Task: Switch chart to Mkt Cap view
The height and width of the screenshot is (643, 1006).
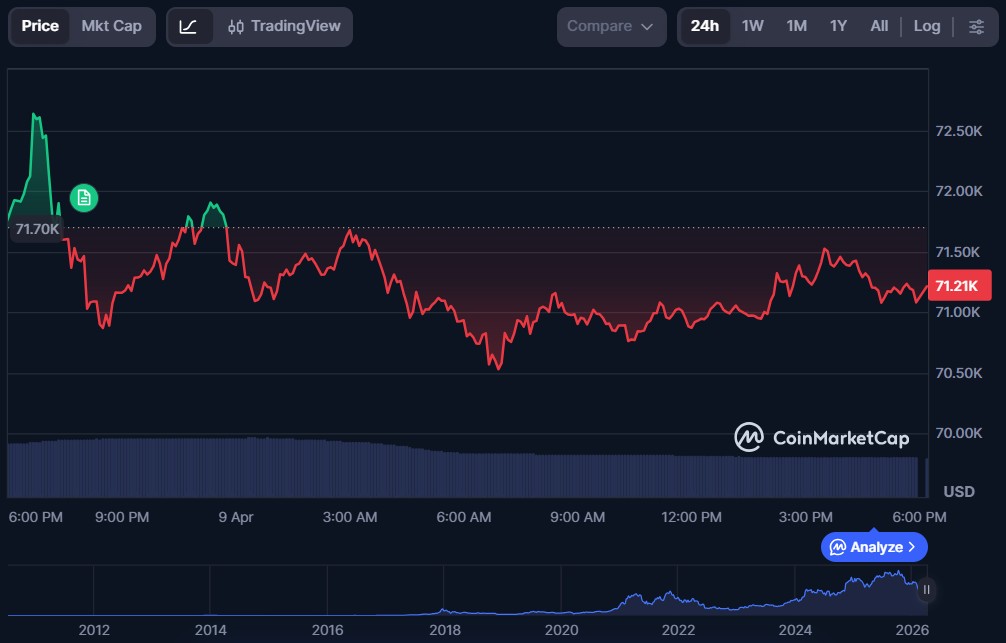Action: pyautogui.click(x=112, y=26)
